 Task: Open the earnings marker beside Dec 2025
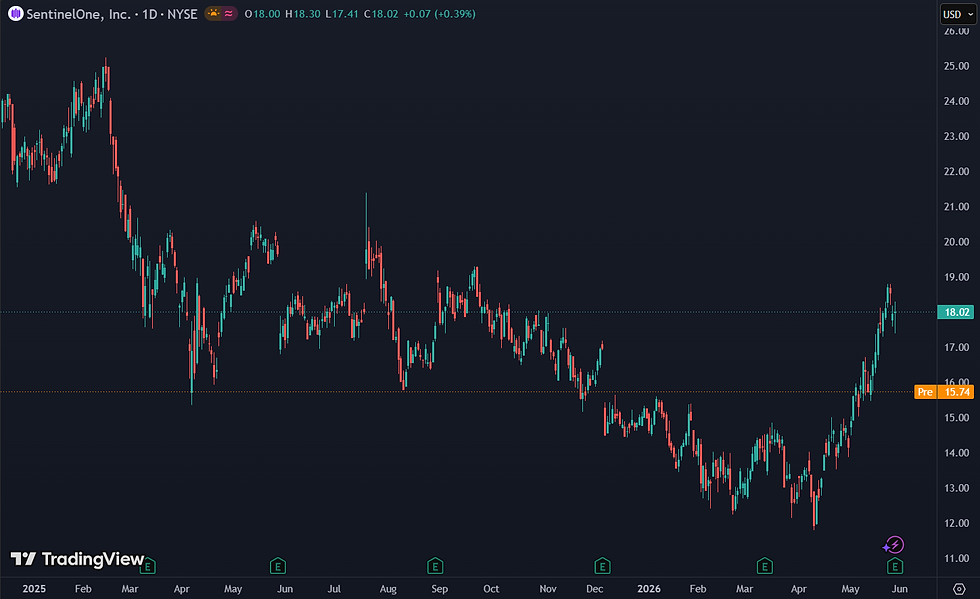click(602, 566)
